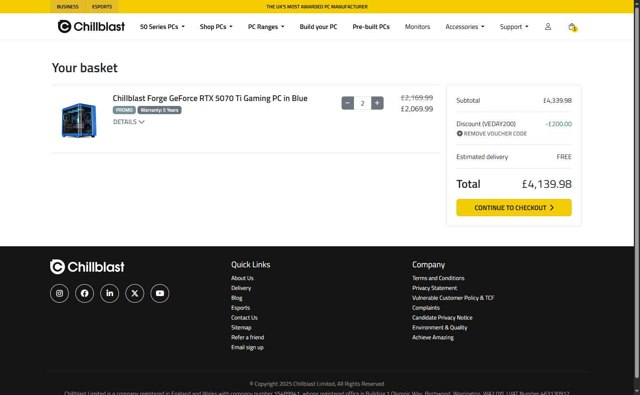Click the total price £4,139.98
Screen dimensions: 640x395
547,184
